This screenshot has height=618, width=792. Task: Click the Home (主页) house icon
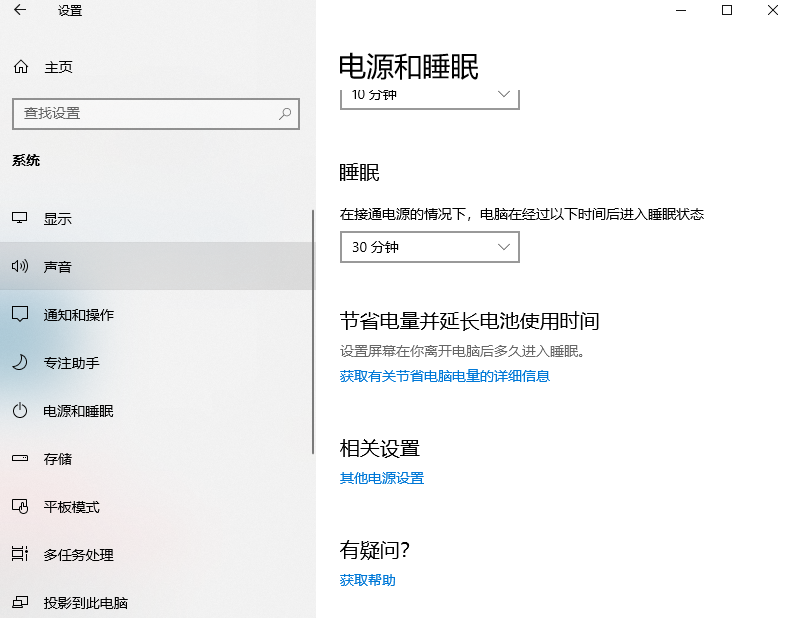point(20,67)
